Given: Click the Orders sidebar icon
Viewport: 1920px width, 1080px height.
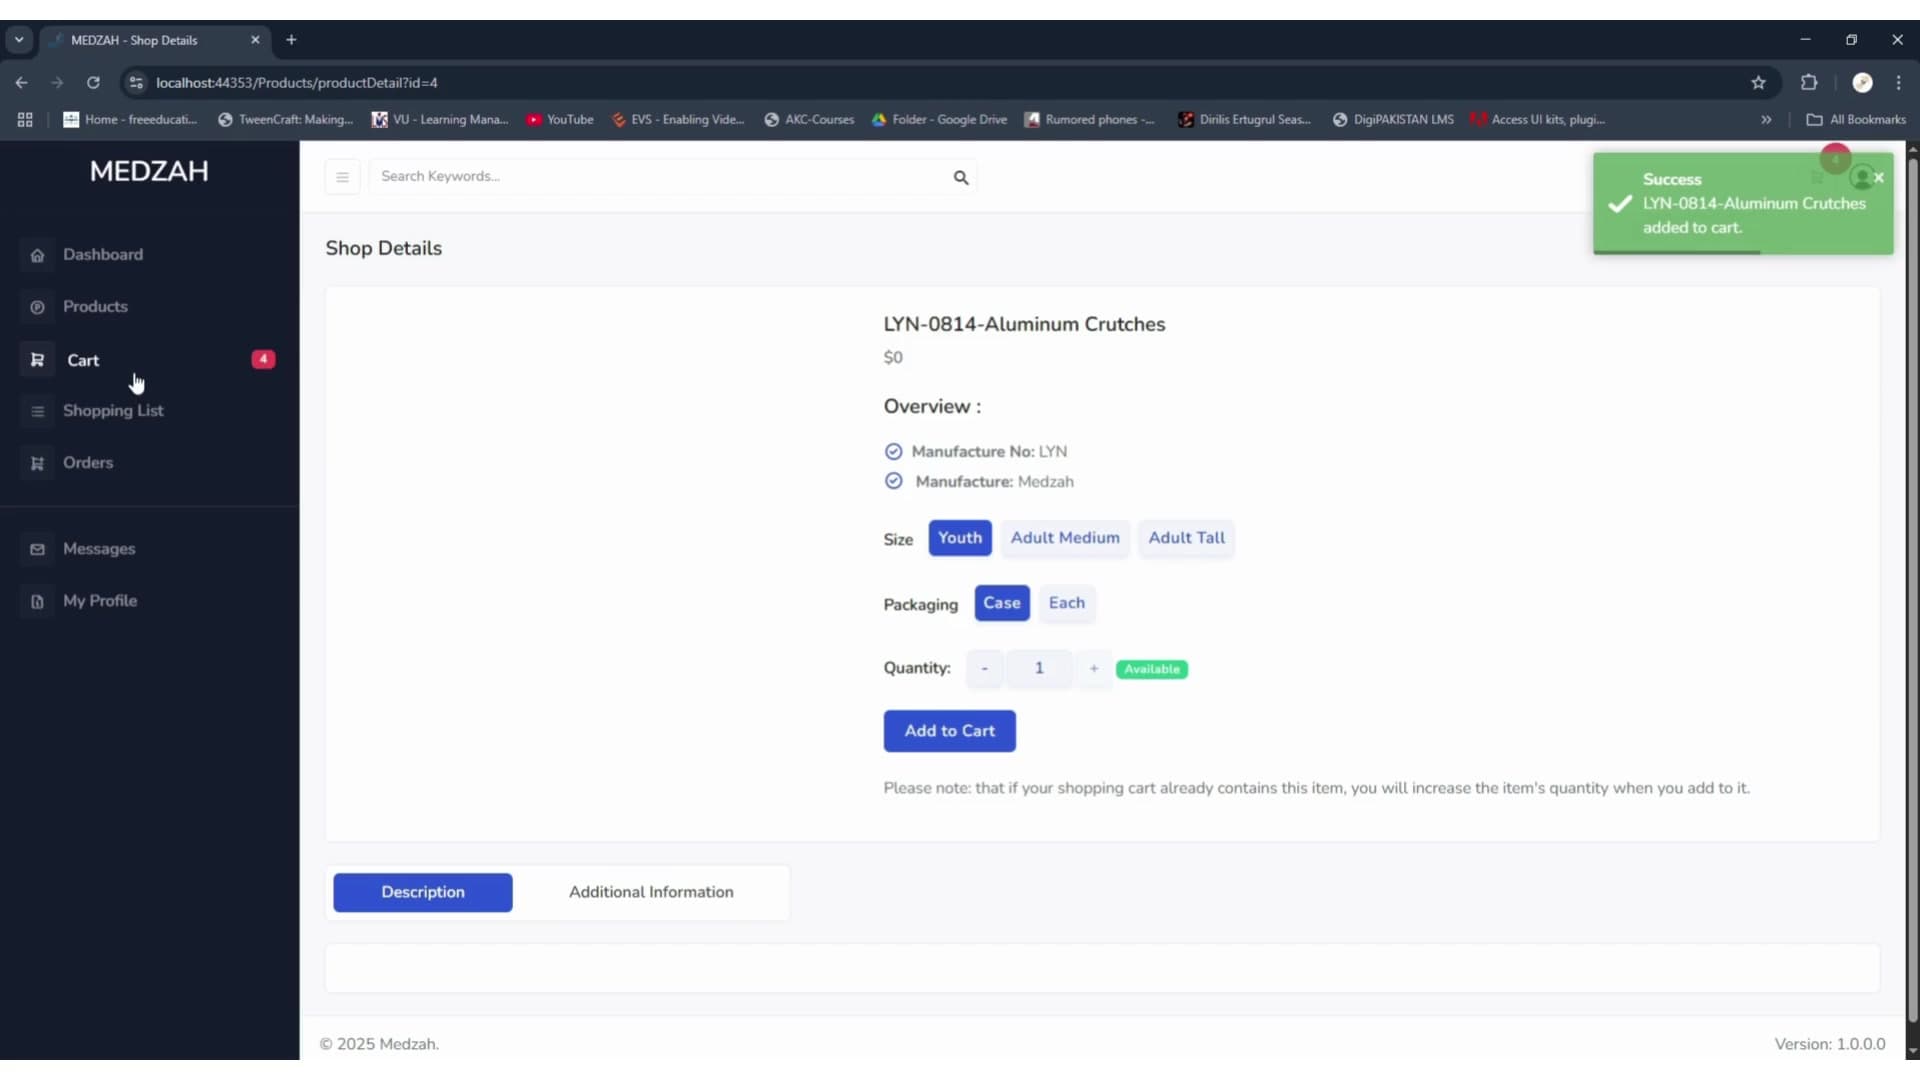Looking at the screenshot, I should pyautogui.click(x=37, y=463).
